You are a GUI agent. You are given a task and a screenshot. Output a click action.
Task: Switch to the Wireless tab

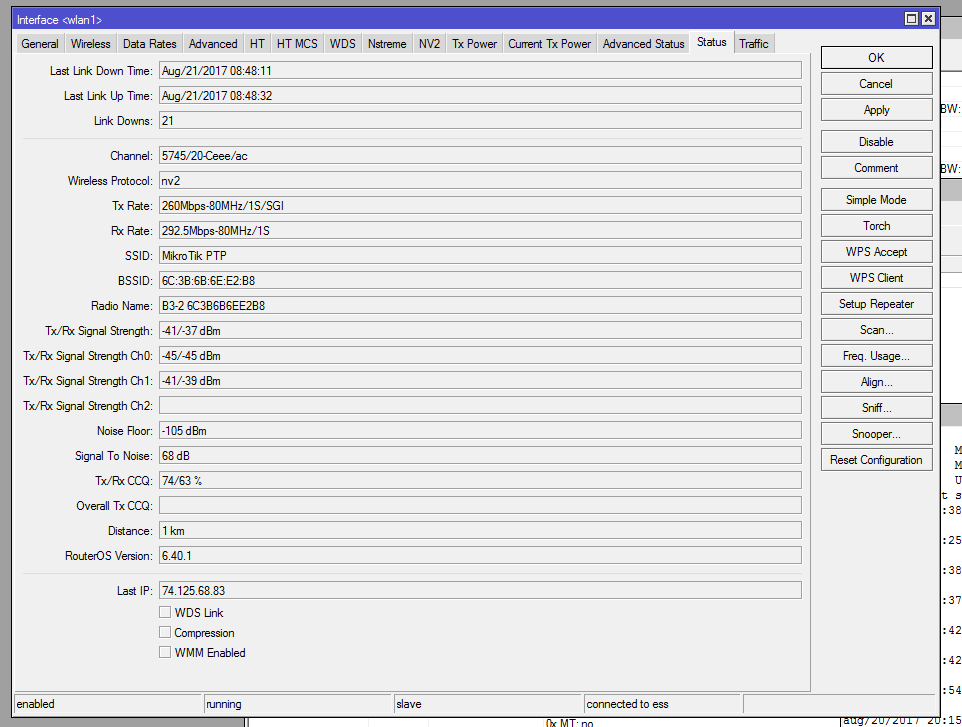[x=90, y=43]
